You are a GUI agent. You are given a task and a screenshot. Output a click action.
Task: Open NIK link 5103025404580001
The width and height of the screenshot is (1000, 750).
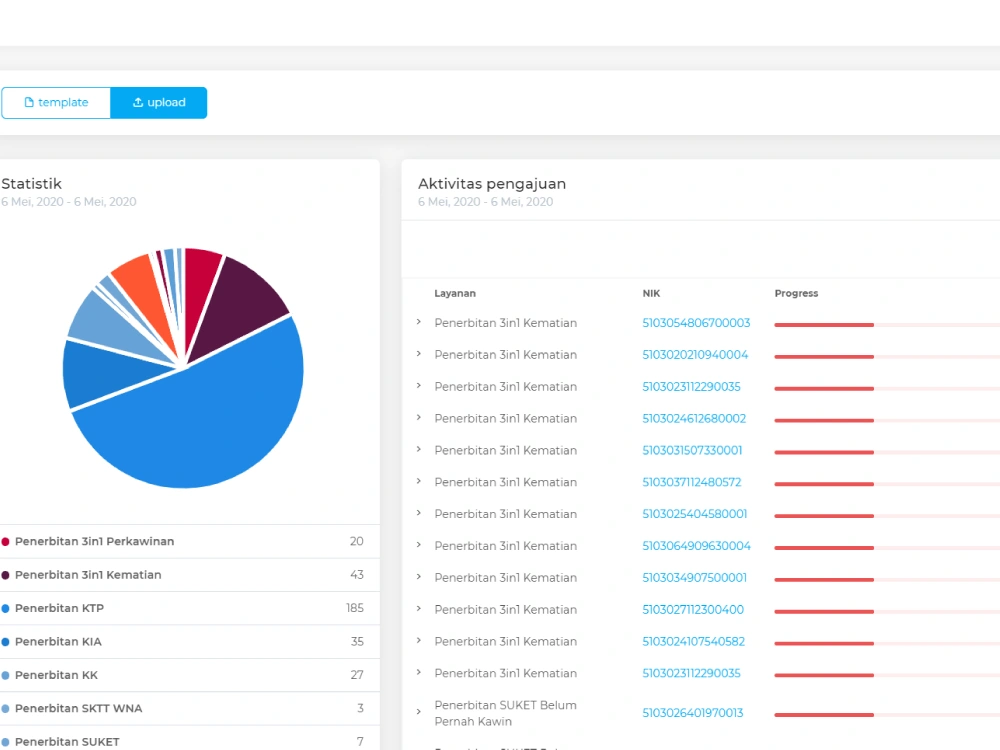click(695, 514)
